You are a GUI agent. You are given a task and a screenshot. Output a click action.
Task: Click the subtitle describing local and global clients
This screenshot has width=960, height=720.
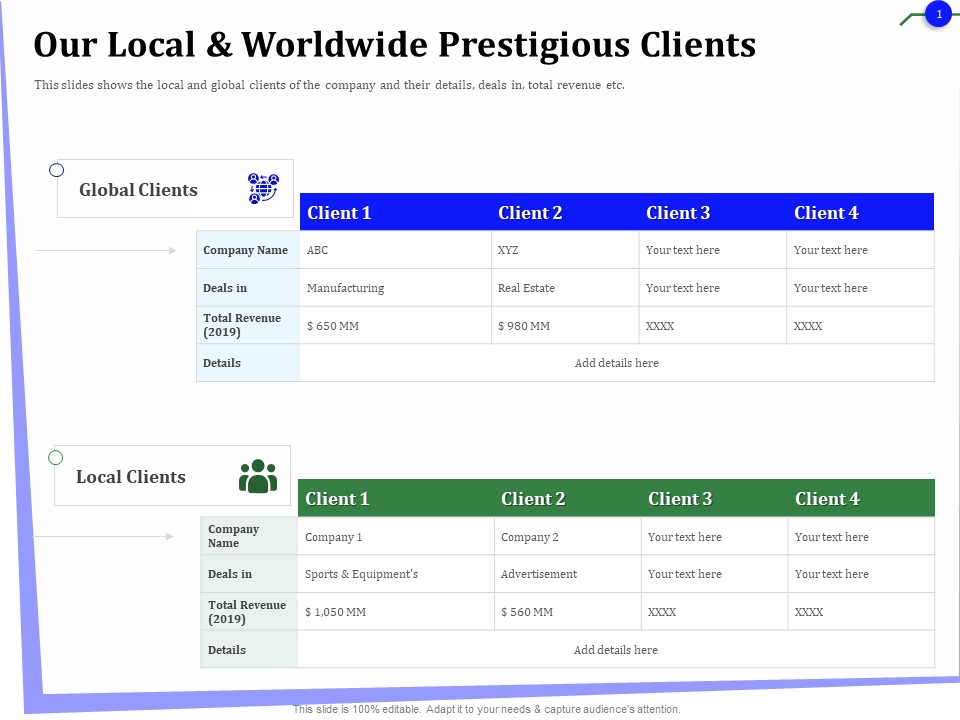[x=329, y=85]
